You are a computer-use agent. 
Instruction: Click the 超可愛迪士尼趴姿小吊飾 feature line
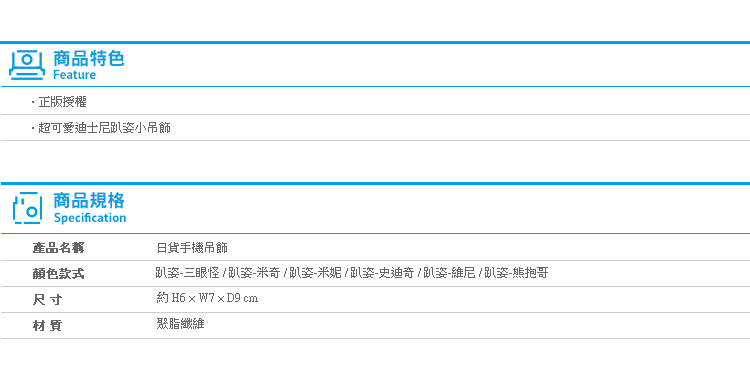(x=104, y=128)
